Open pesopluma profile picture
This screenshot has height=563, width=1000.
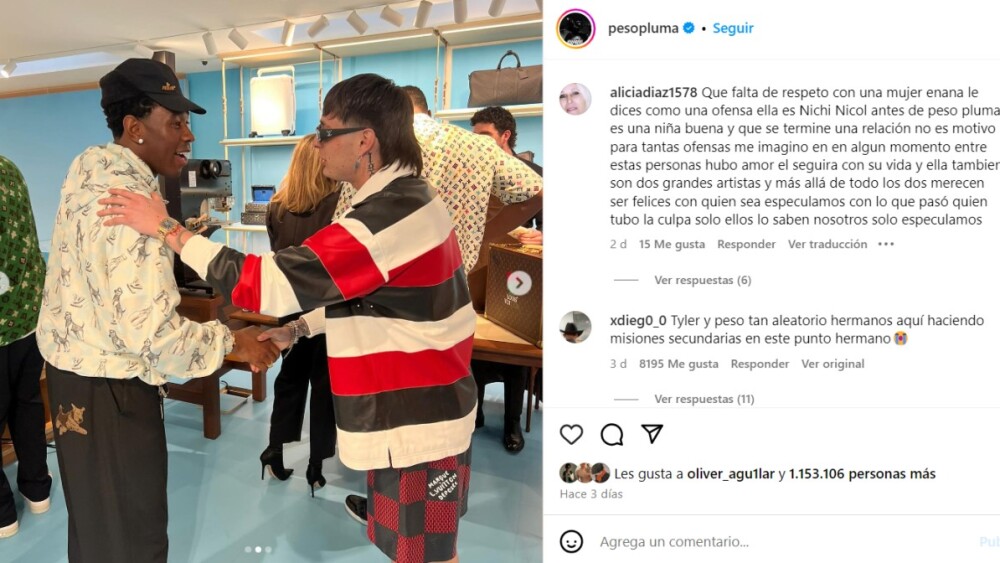click(x=575, y=28)
